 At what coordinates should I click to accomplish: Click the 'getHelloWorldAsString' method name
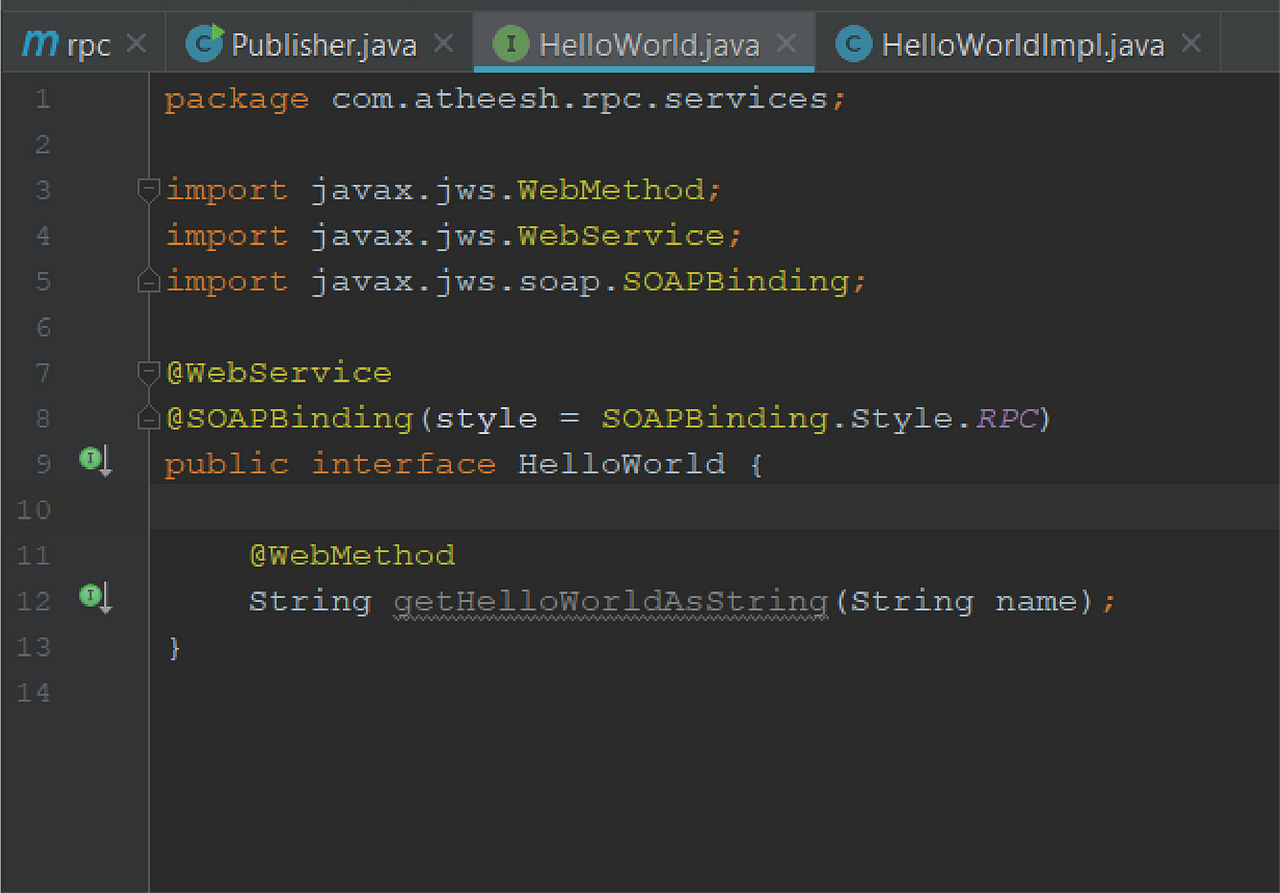coord(611,602)
